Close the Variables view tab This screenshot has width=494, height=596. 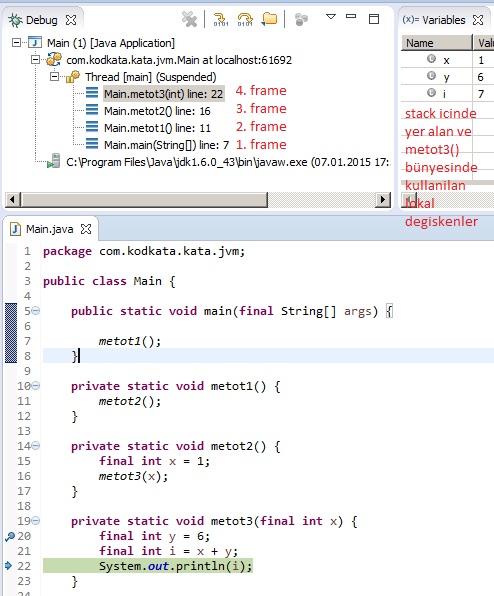tap(478, 20)
